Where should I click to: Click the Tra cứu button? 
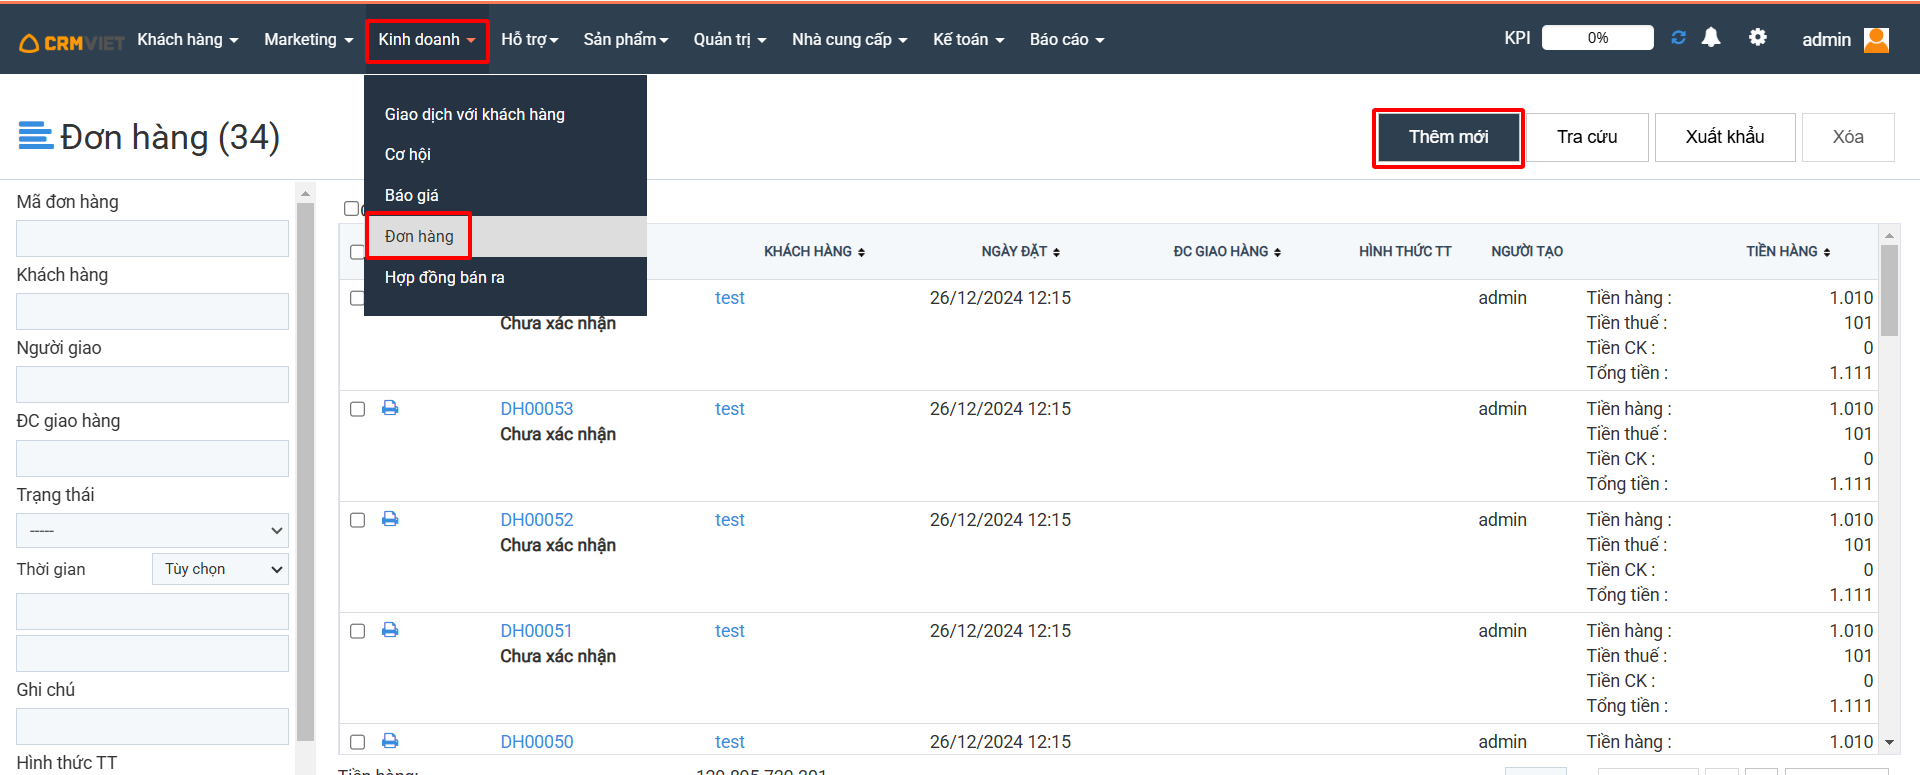(1587, 137)
